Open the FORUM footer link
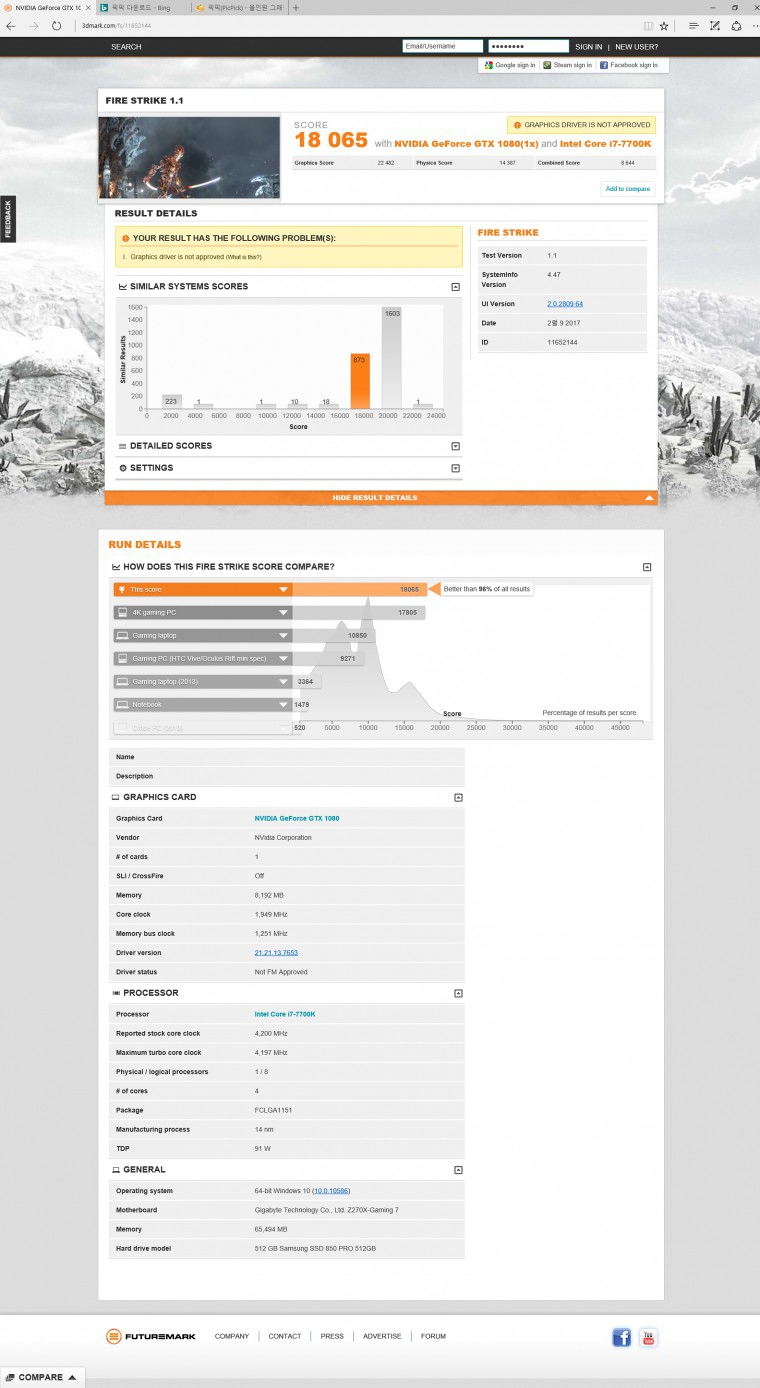Screen dimensions: 760x1388 (433, 1336)
